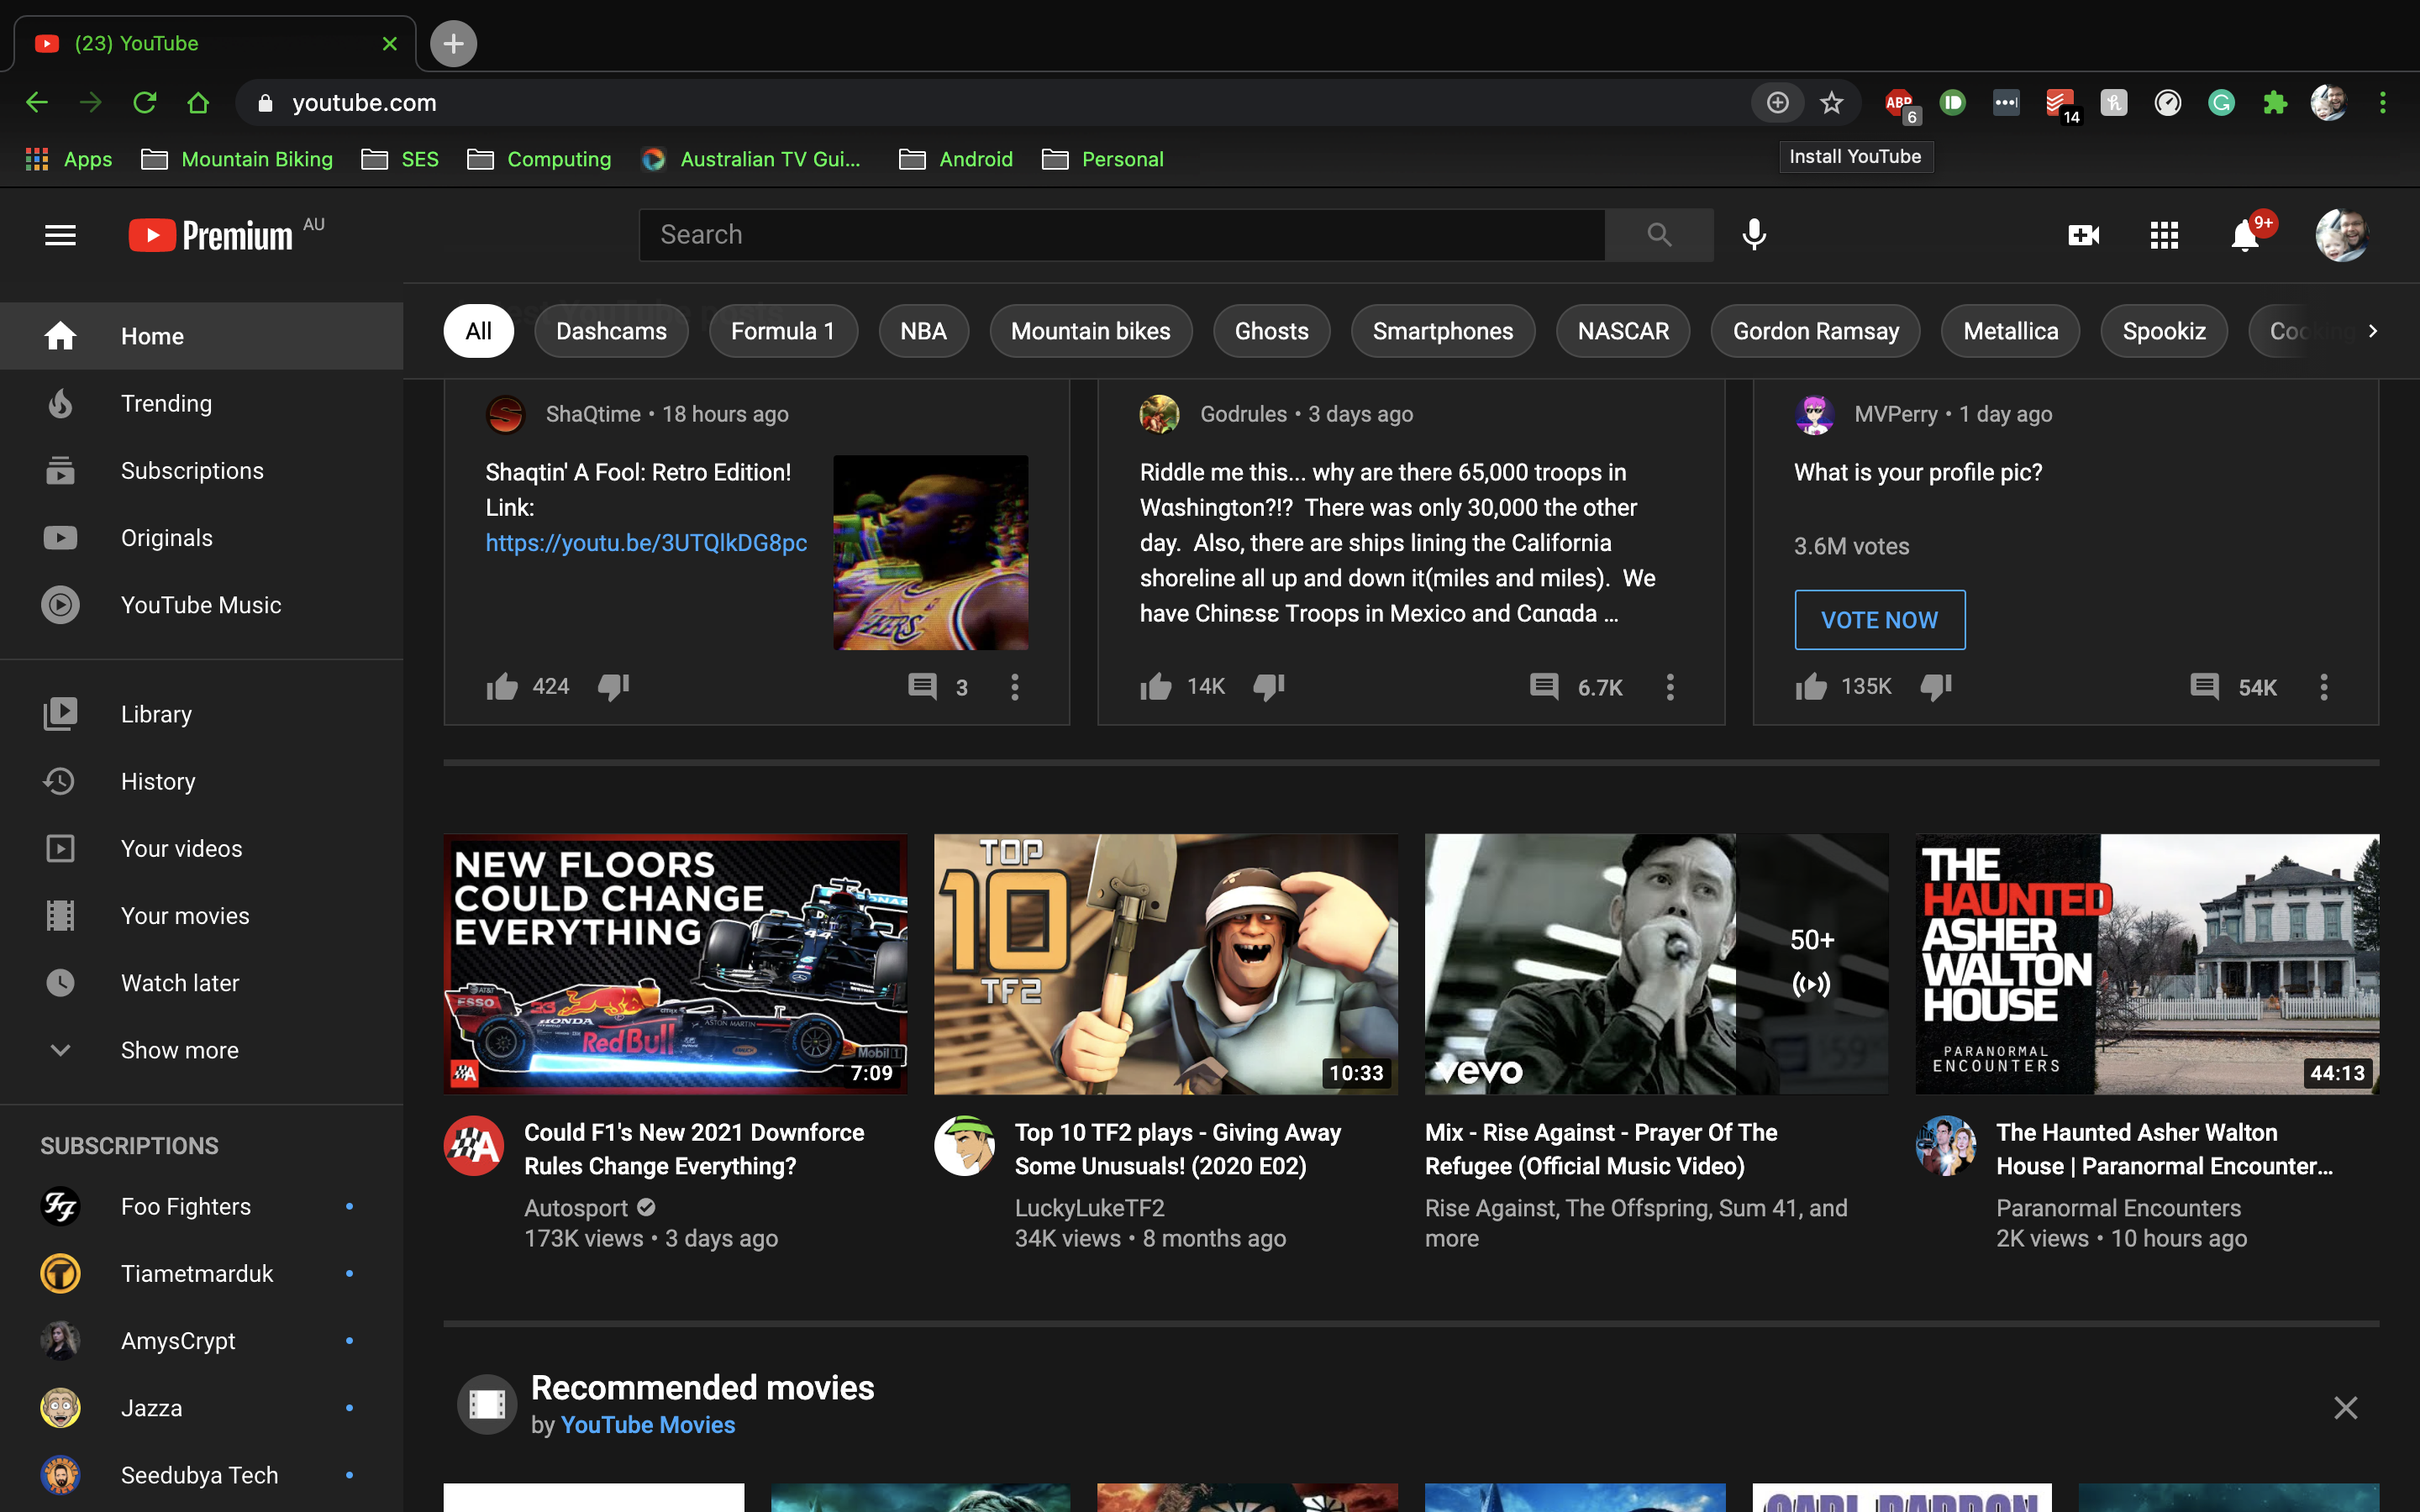Click the YouTube Premium logo
2420x1512 pixels.
click(x=211, y=235)
